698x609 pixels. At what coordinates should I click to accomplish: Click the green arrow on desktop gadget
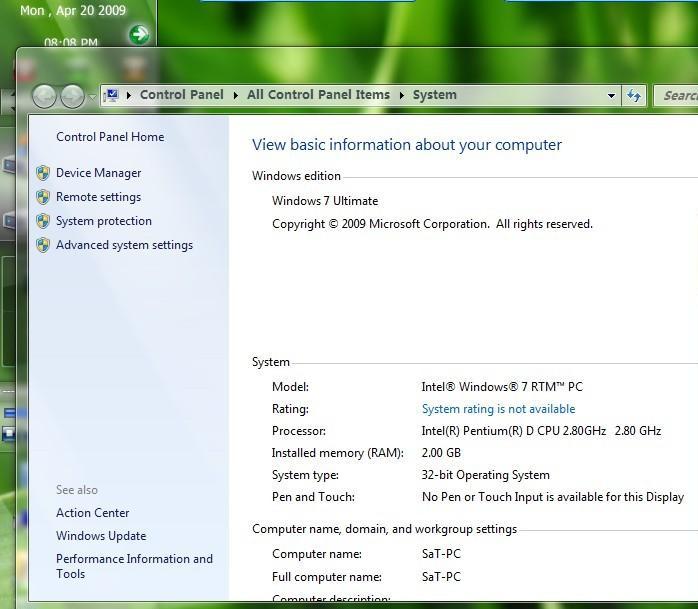139,34
